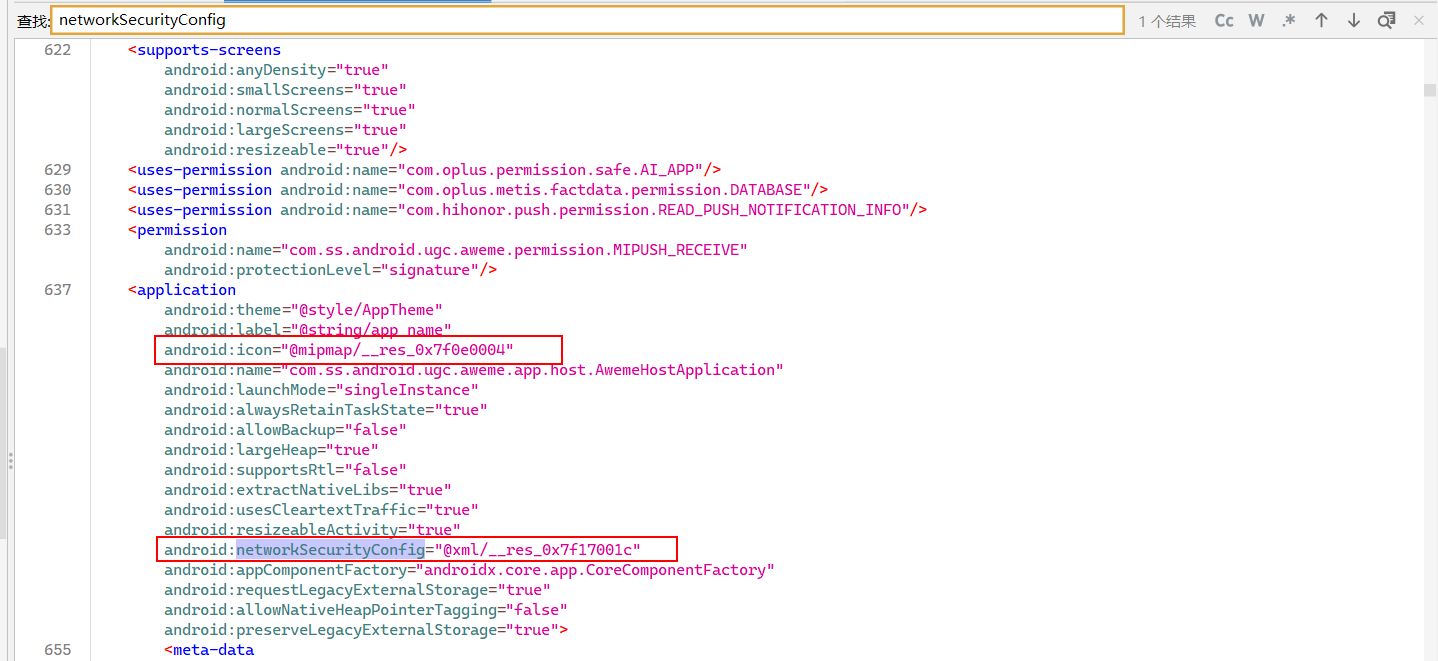1438x661 pixels.
Task: Focus the find field containing networkSecurityConfig
Action: pyautogui.click(x=587, y=20)
